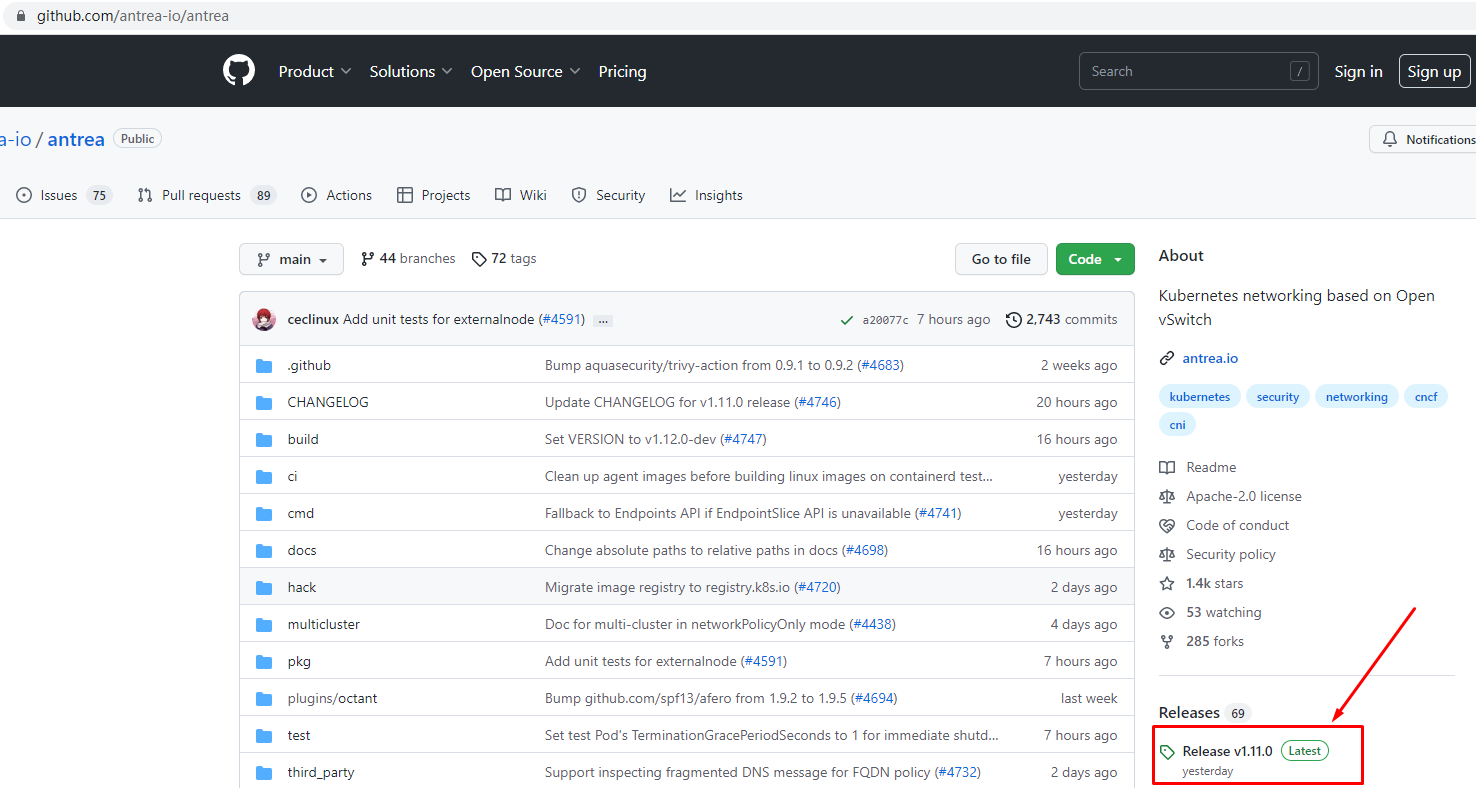
Task: Open the Open Source dropdown menu
Action: (x=526, y=71)
